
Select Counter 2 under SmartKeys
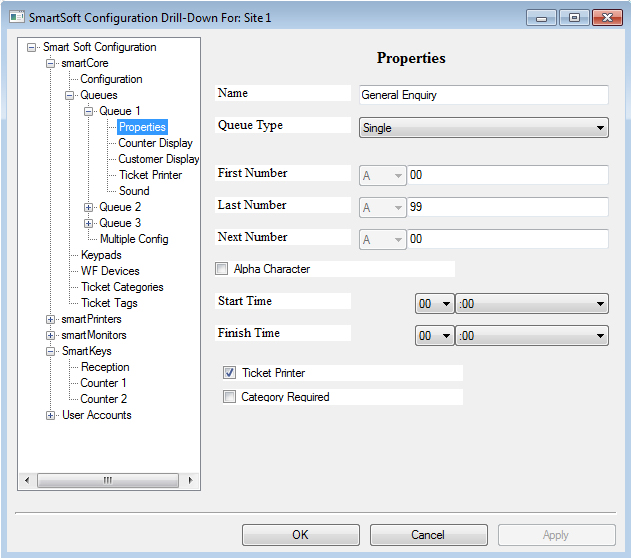103,399
